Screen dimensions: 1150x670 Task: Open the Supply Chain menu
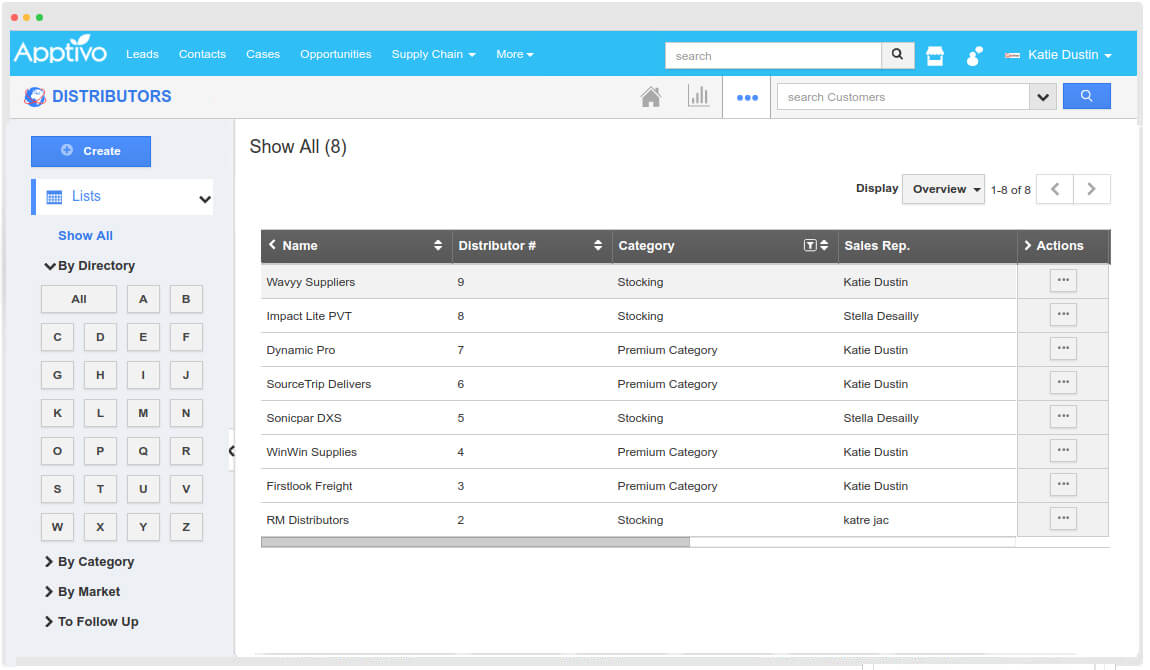pos(433,55)
